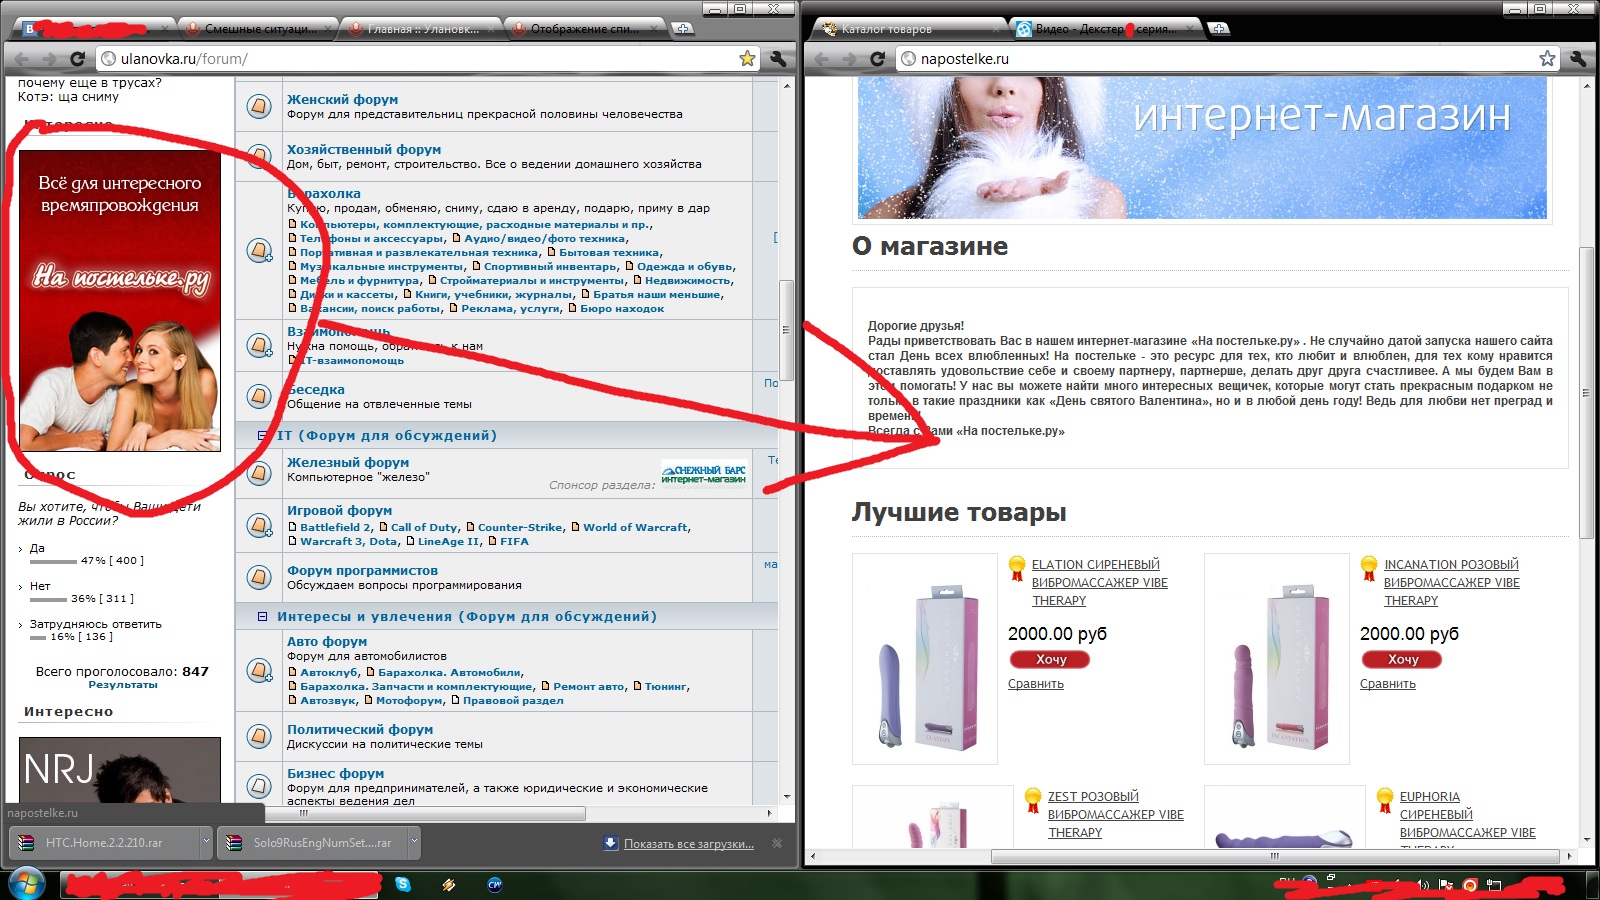
Task: Open the World of Warcraft subforum link
Action: pos(635,527)
